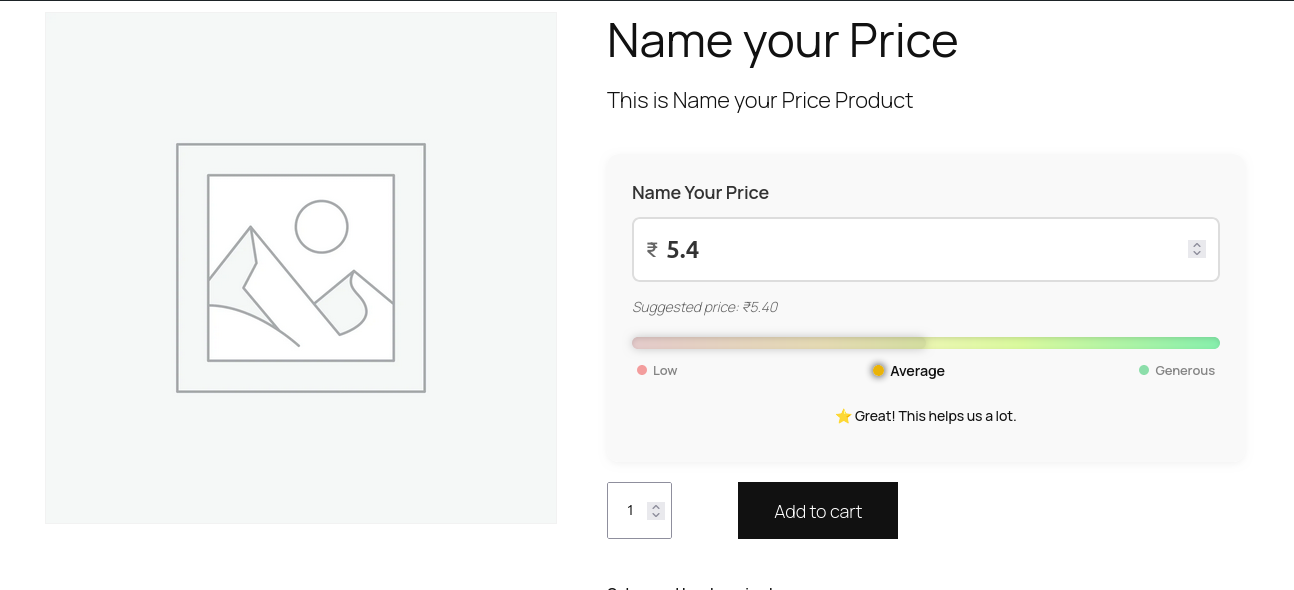Click inside the quantity input box
Image resolution: width=1294 pixels, height=590 pixels.
630,511
